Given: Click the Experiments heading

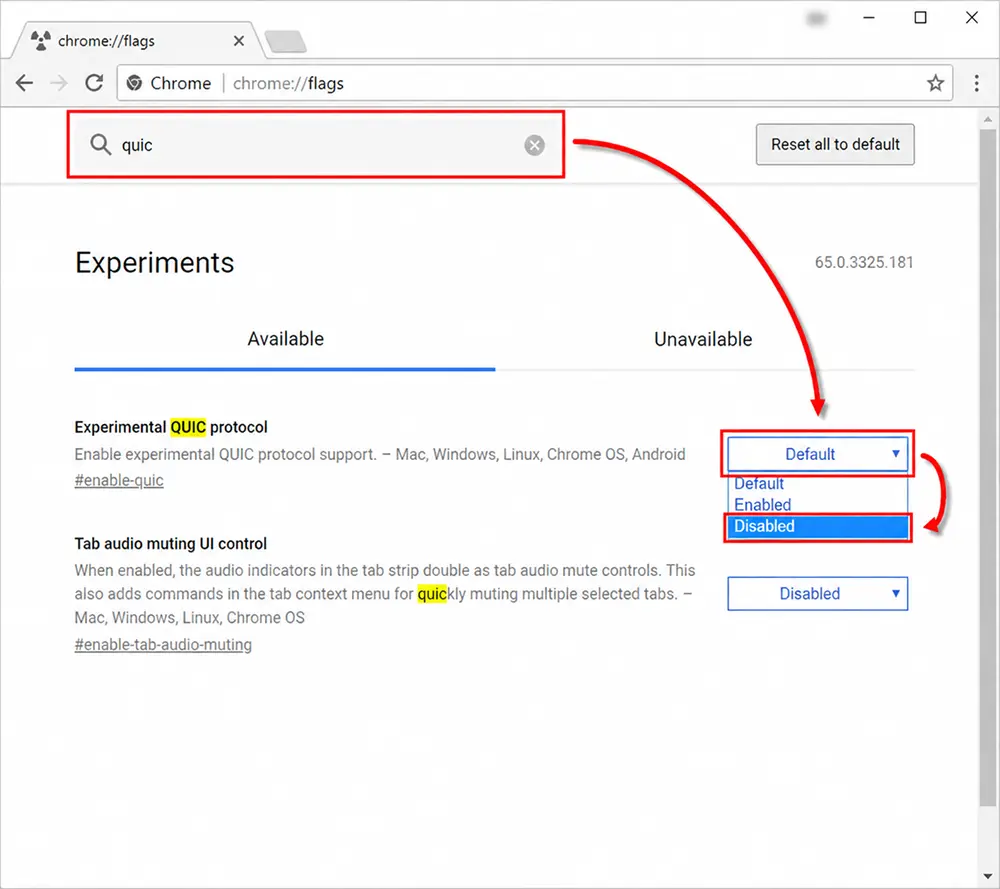Looking at the screenshot, I should click(154, 263).
